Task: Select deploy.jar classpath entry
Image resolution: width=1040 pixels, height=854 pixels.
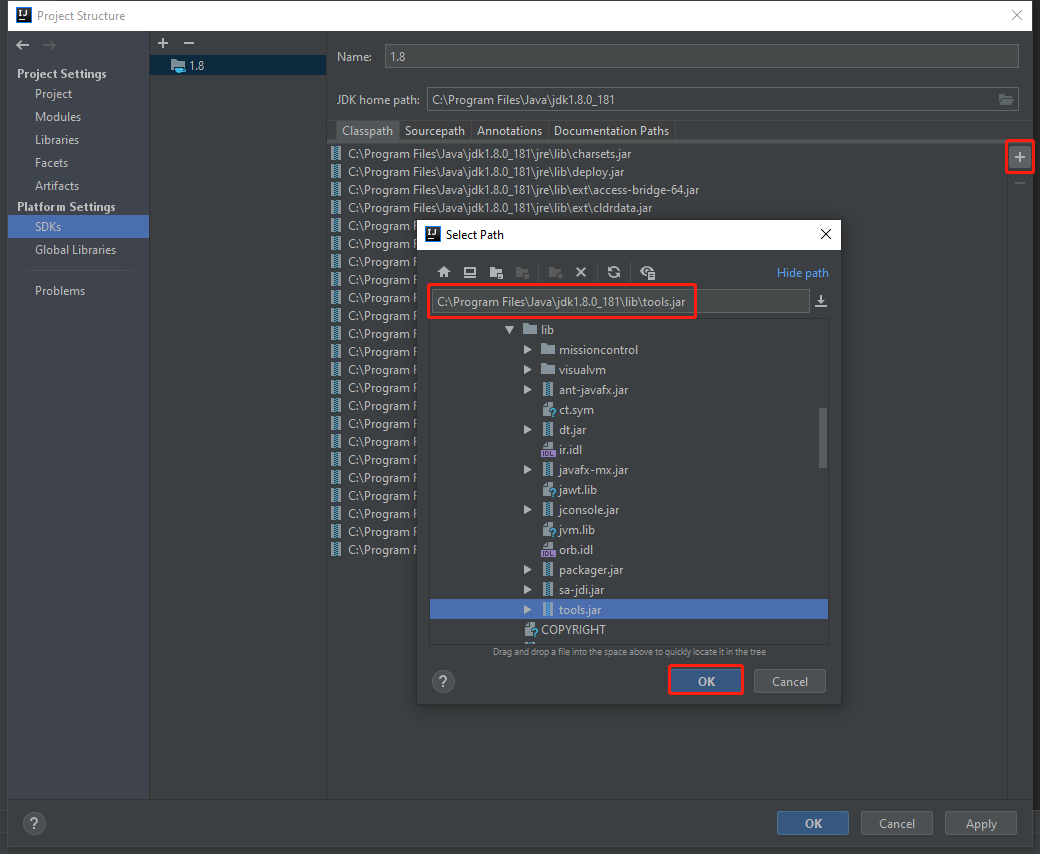Action: 486,172
